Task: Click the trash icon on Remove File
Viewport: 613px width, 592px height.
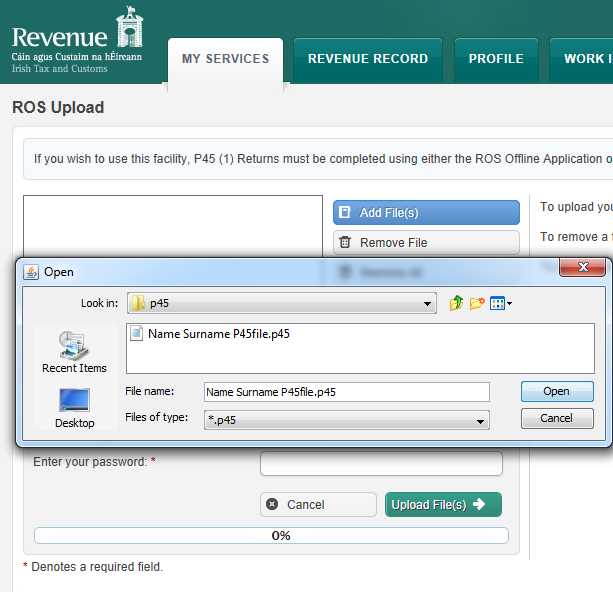Action: click(345, 242)
